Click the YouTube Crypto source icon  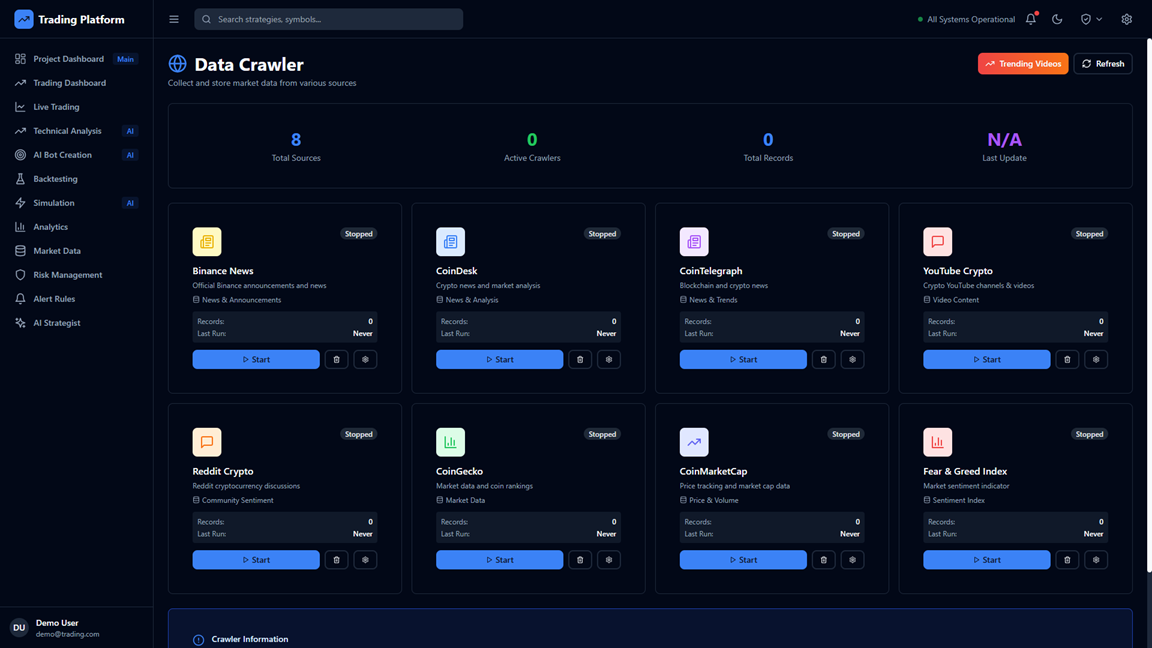pos(937,242)
